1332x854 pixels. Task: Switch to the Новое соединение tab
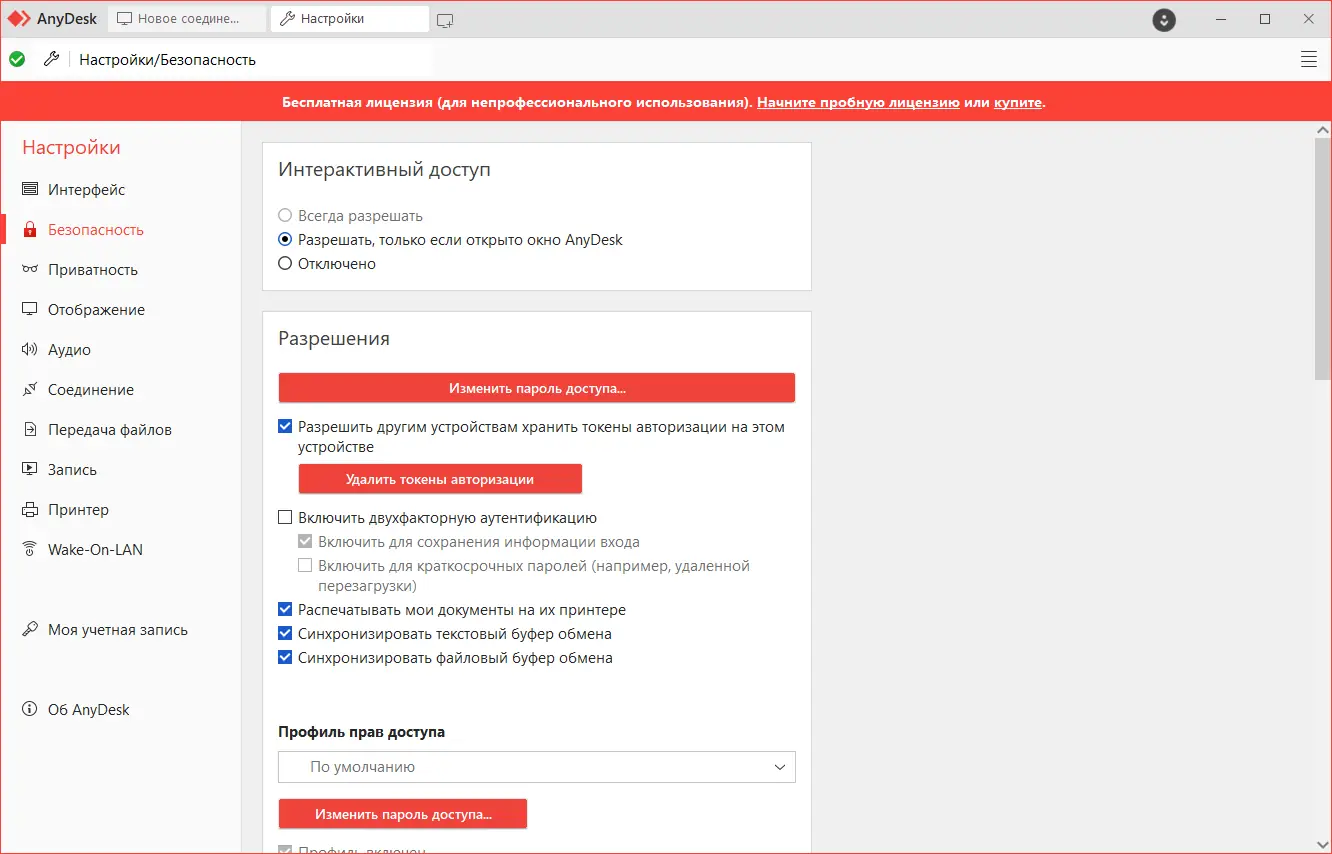pyautogui.click(x=186, y=18)
